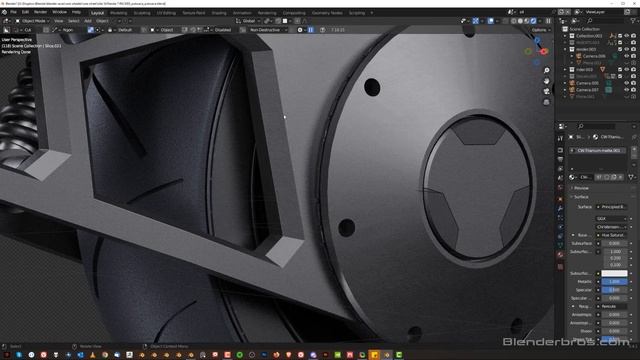640x360 pixels.
Task: Switch to the Layout workspace tab
Action: coord(98,13)
